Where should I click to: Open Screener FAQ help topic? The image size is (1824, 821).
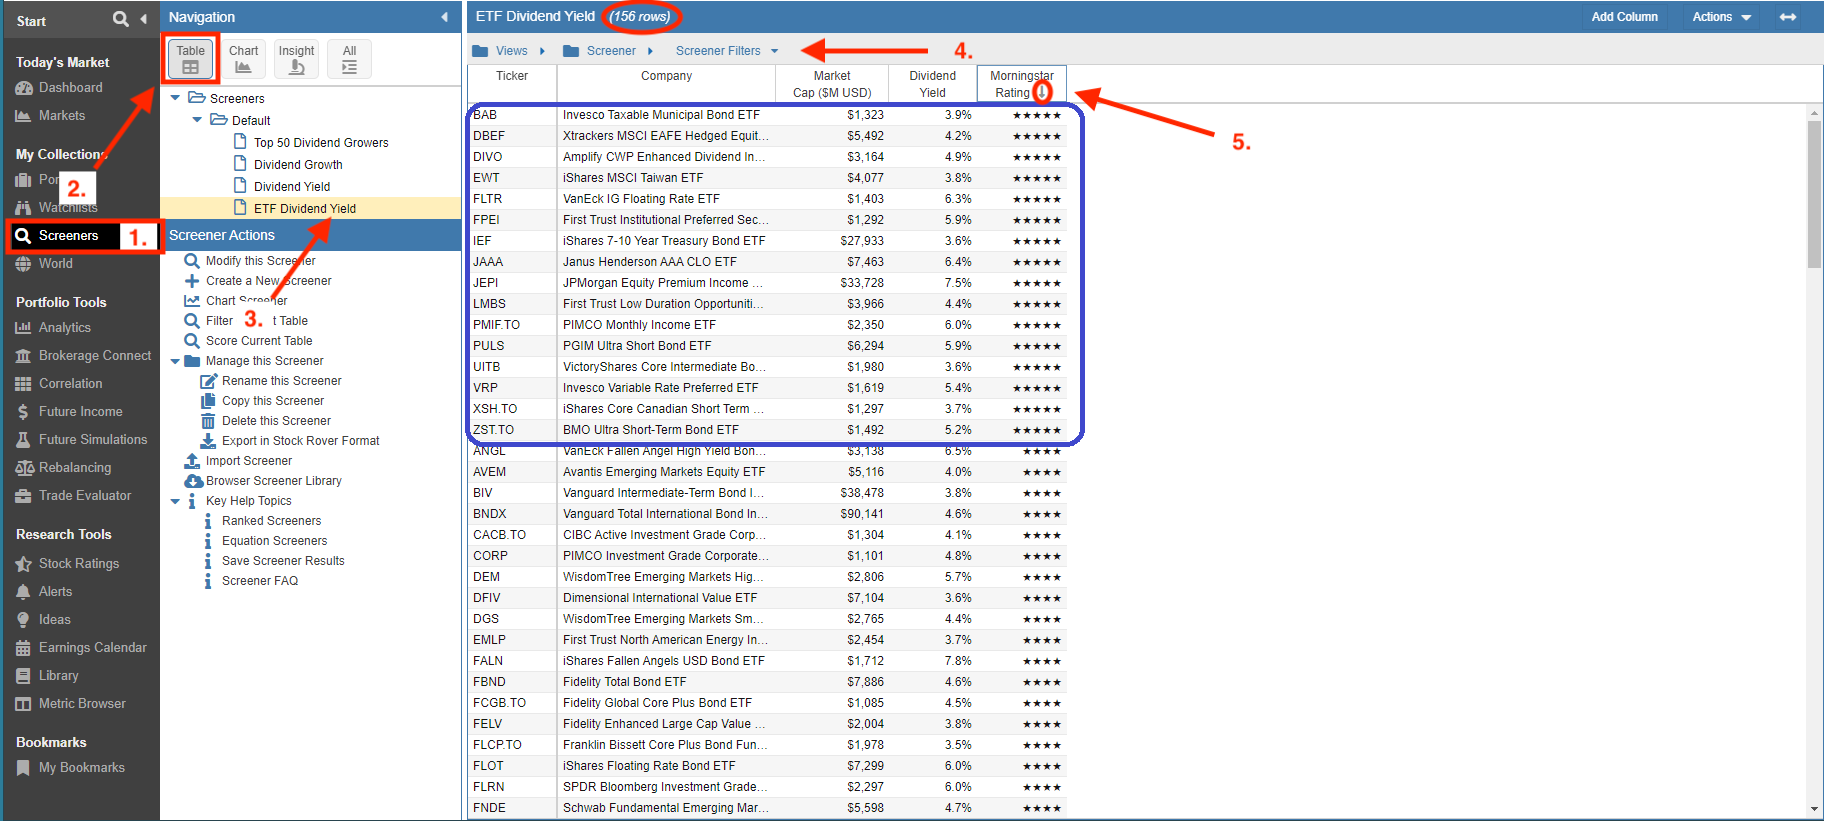click(260, 581)
